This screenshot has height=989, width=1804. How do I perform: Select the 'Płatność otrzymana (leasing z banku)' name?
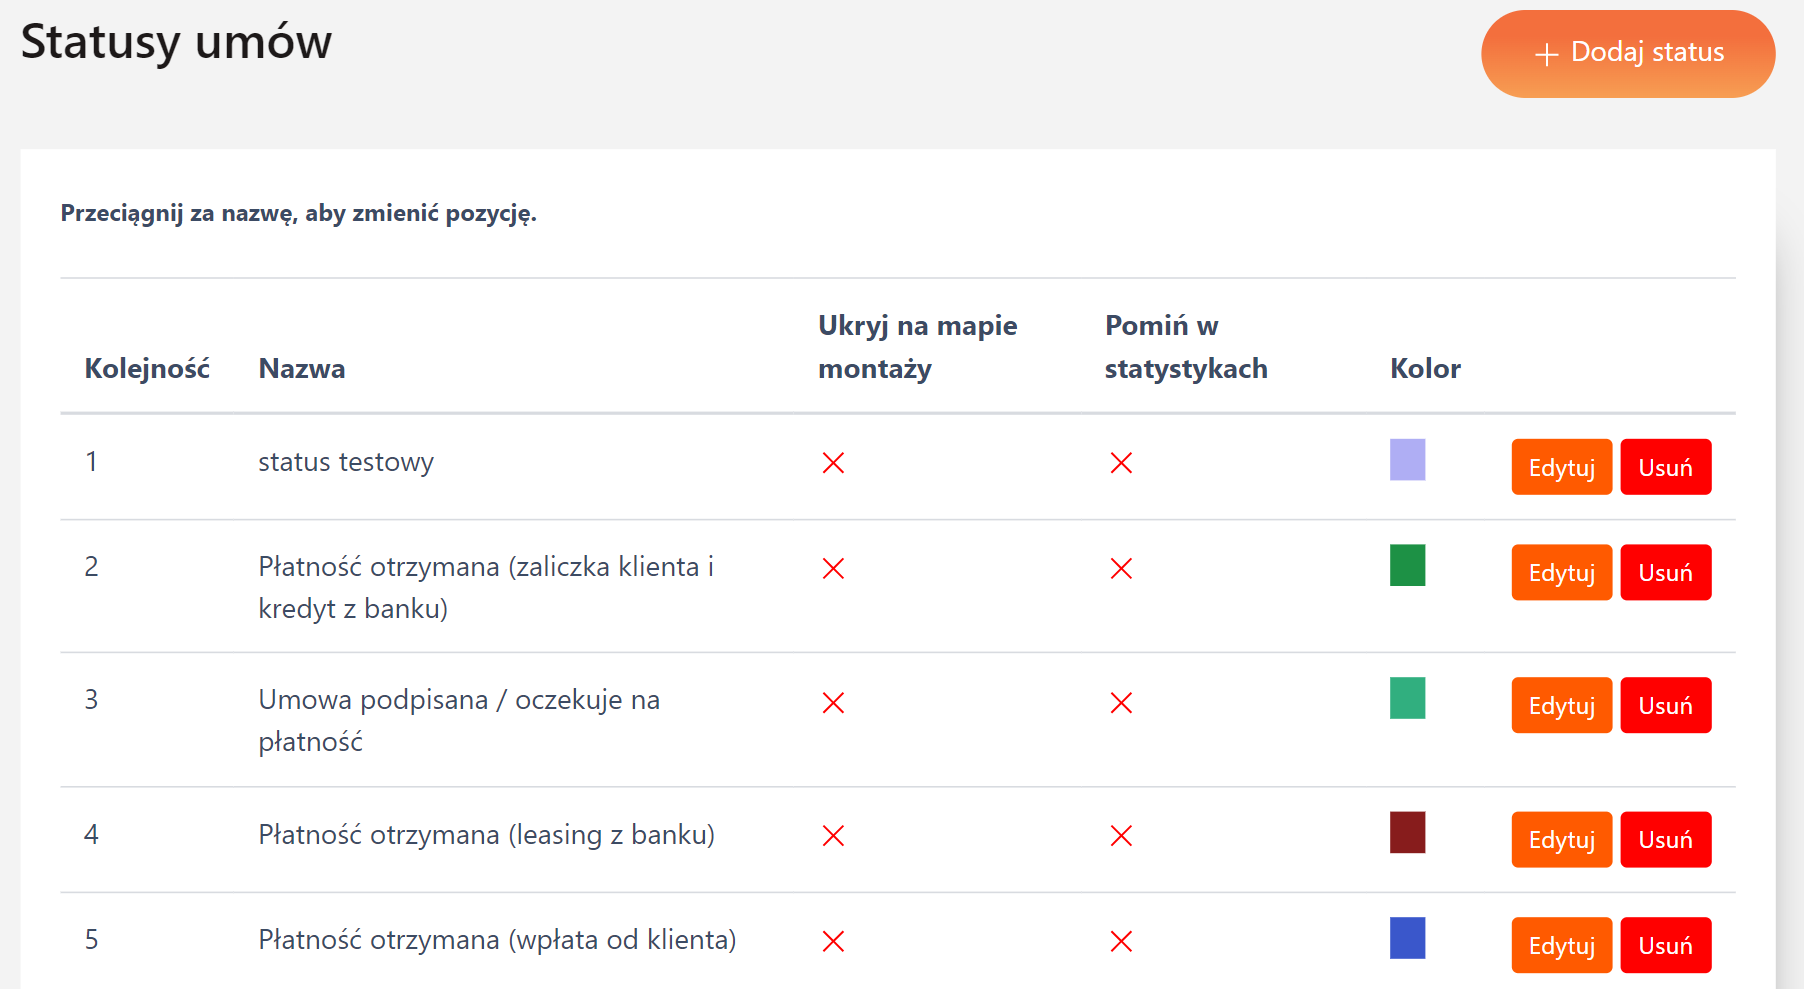(x=486, y=835)
